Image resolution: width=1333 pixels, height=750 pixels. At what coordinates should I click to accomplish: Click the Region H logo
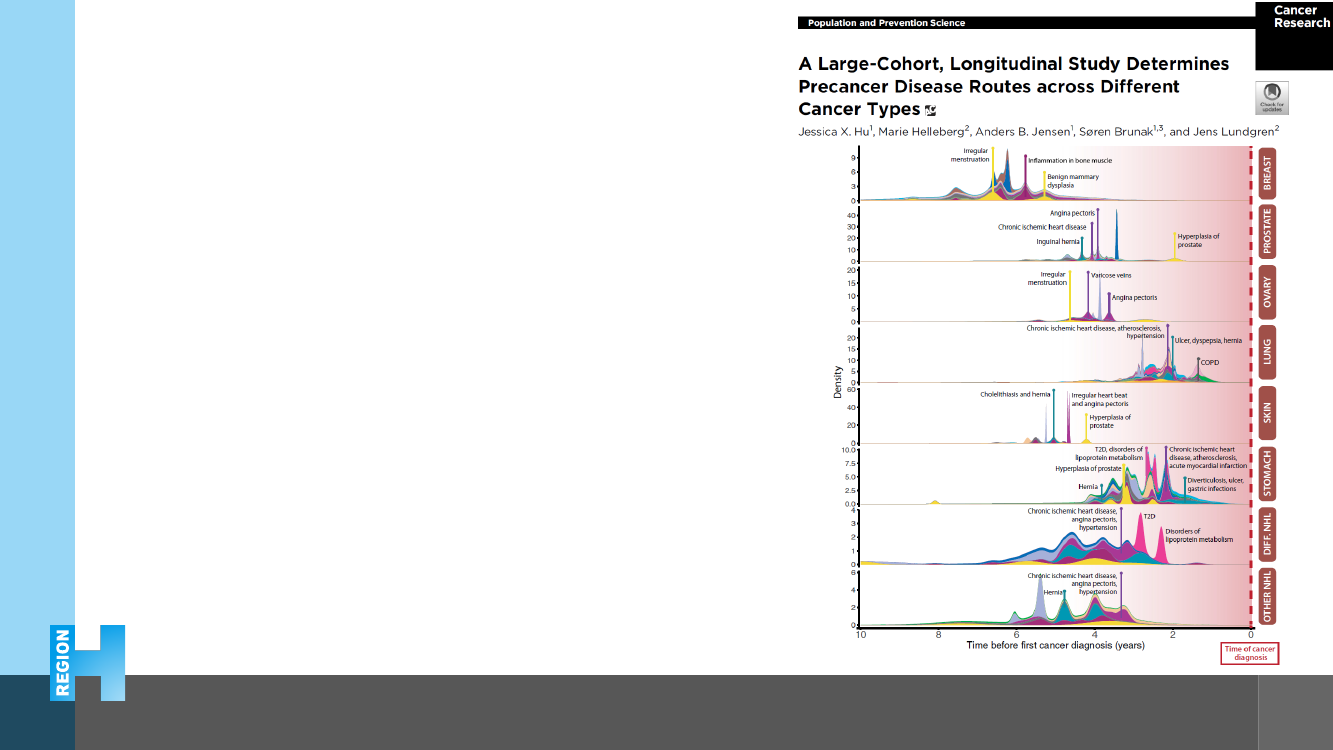88,662
